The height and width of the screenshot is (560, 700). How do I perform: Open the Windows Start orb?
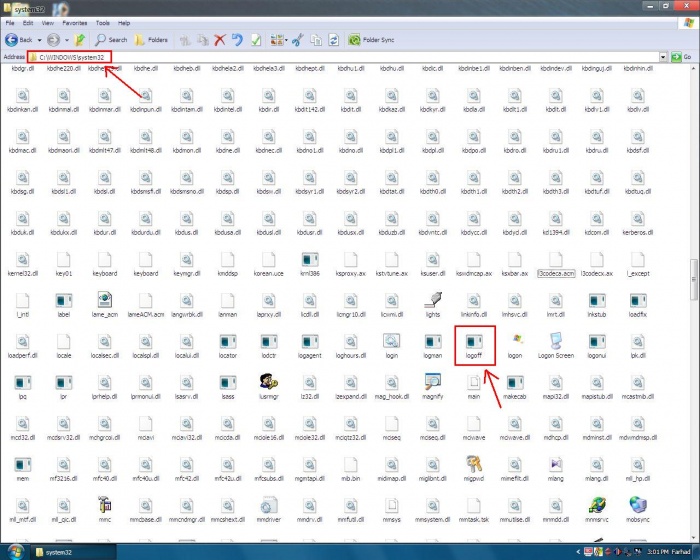(x=15, y=552)
